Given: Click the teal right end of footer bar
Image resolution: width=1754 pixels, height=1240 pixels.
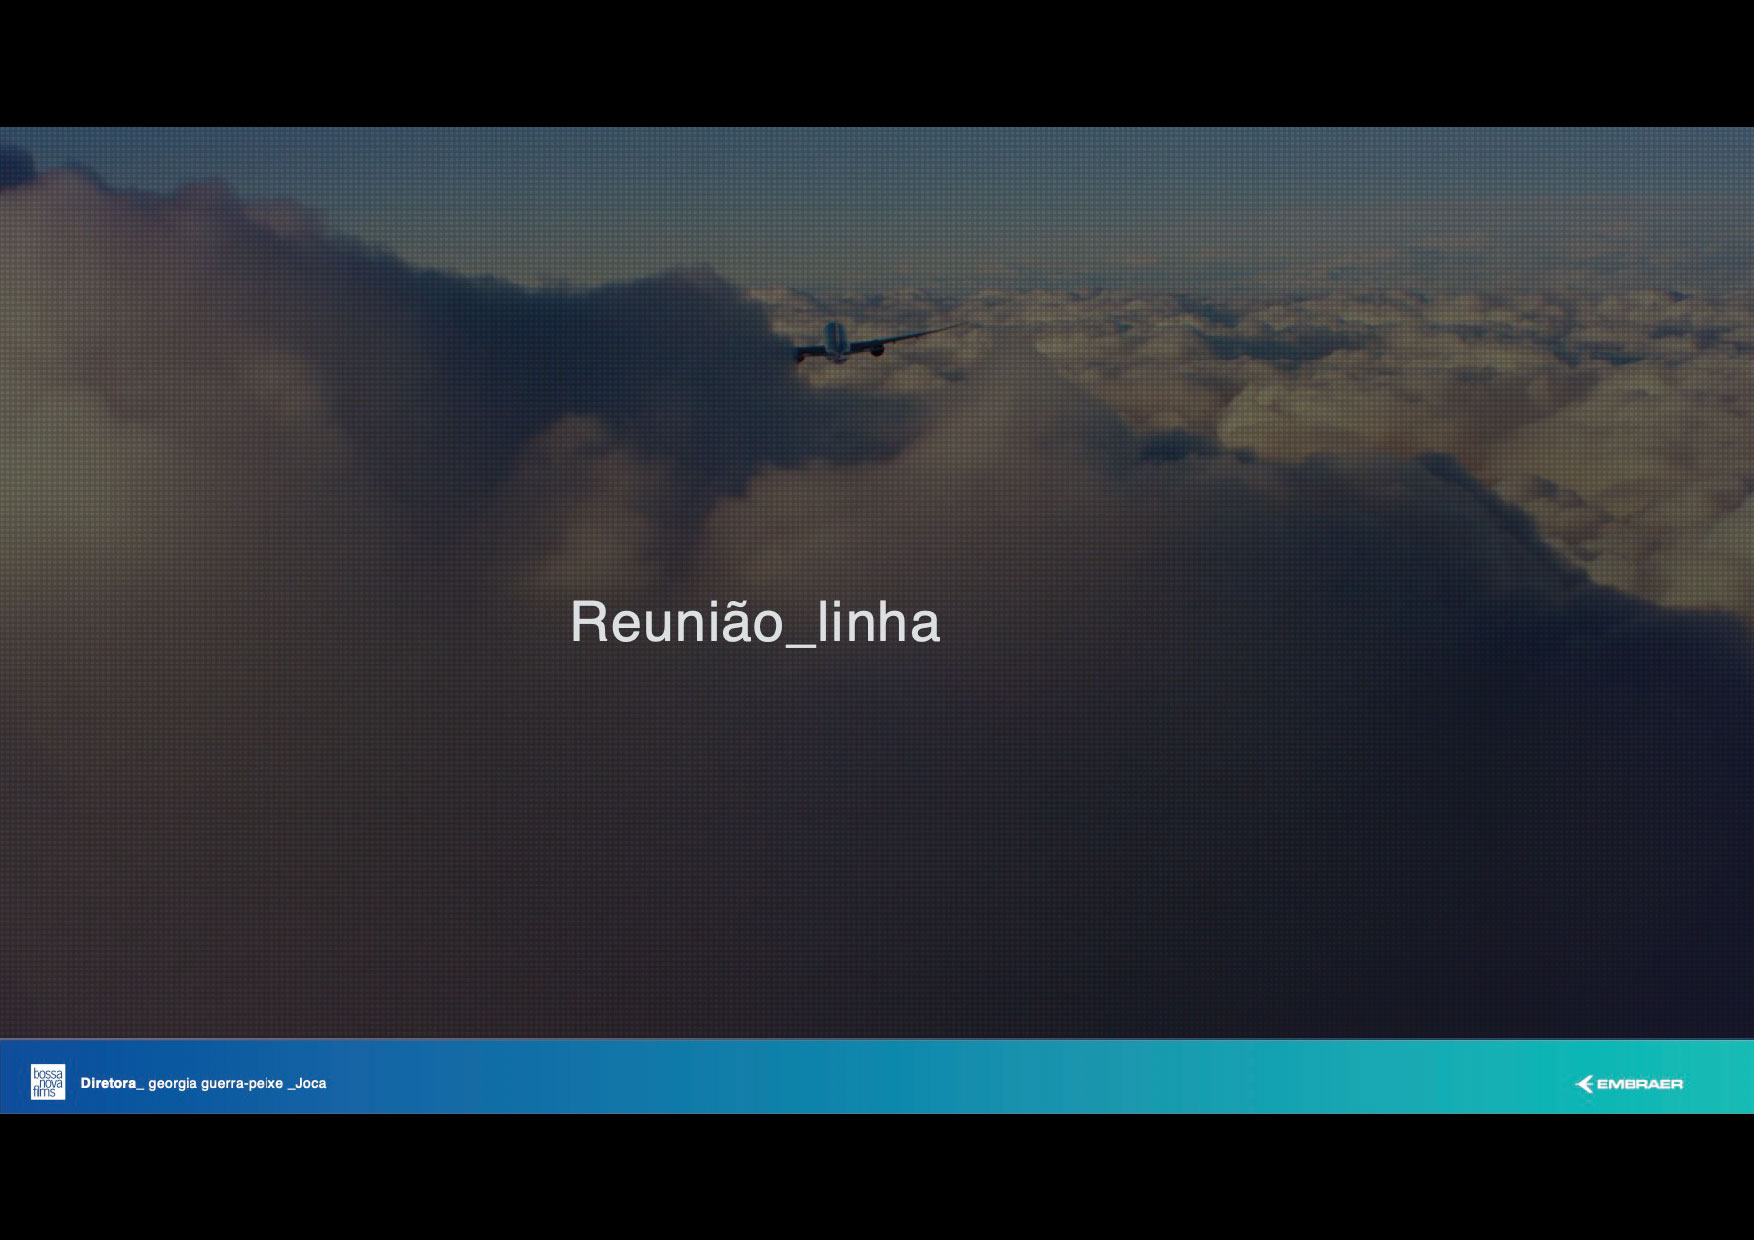Looking at the screenshot, I should pos(1720,1077).
